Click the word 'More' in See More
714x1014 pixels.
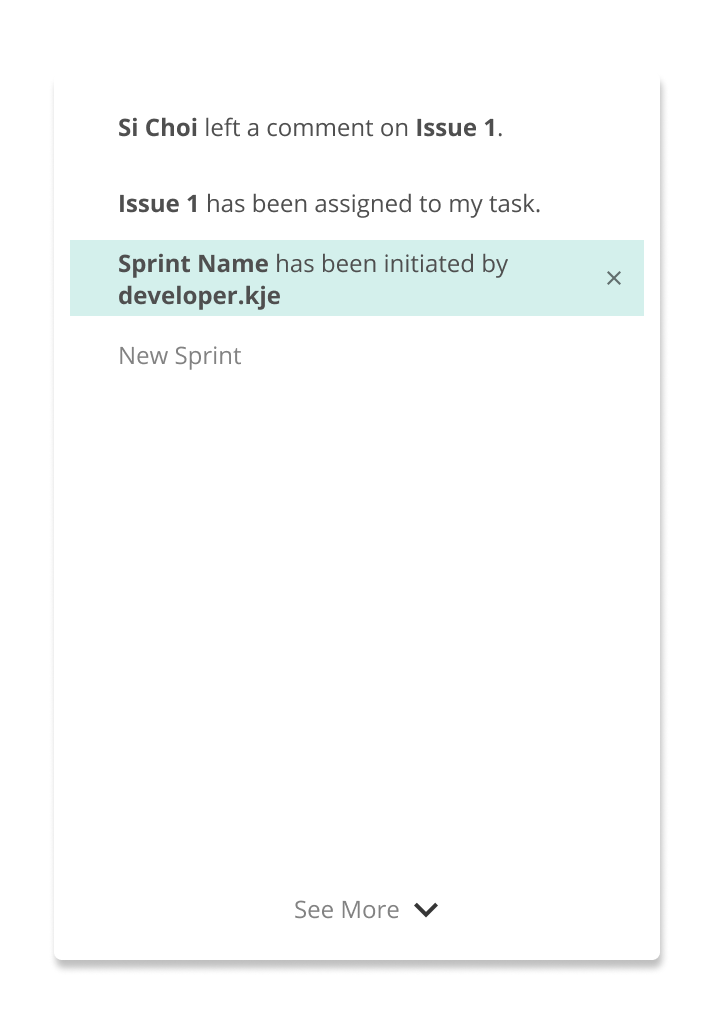370,909
